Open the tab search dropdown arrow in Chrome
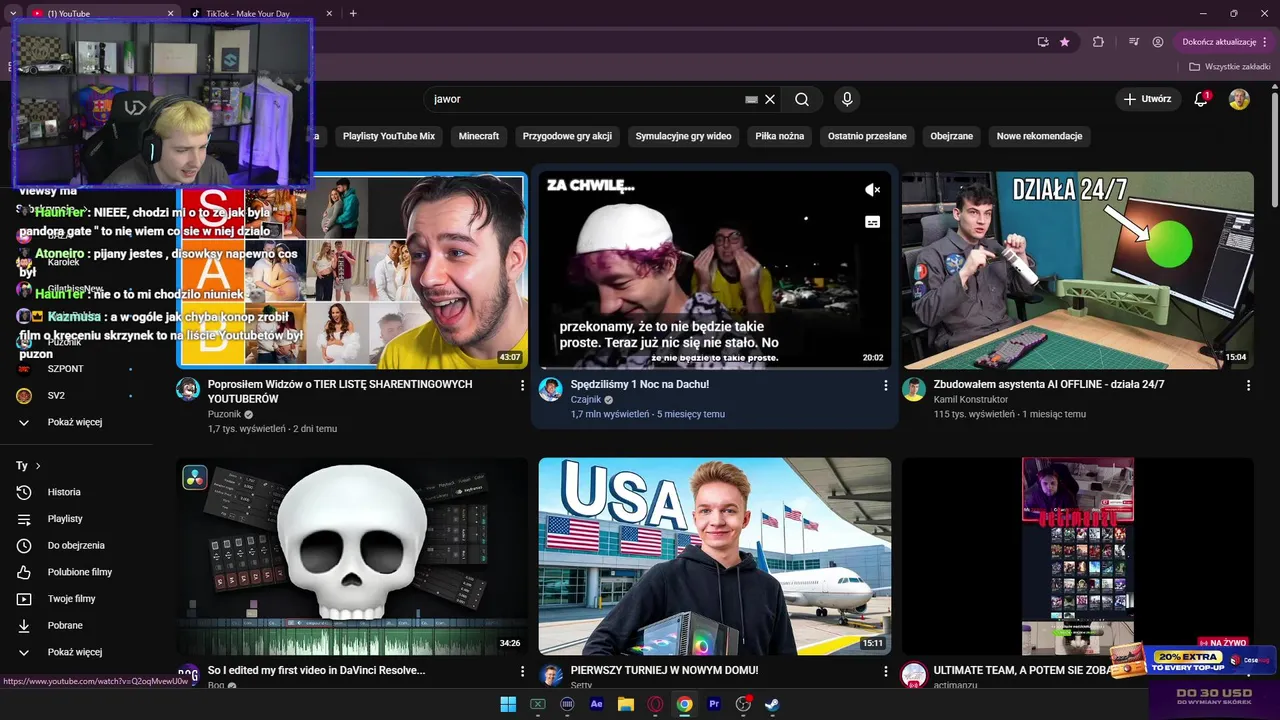The height and width of the screenshot is (720, 1280). (13, 13)
